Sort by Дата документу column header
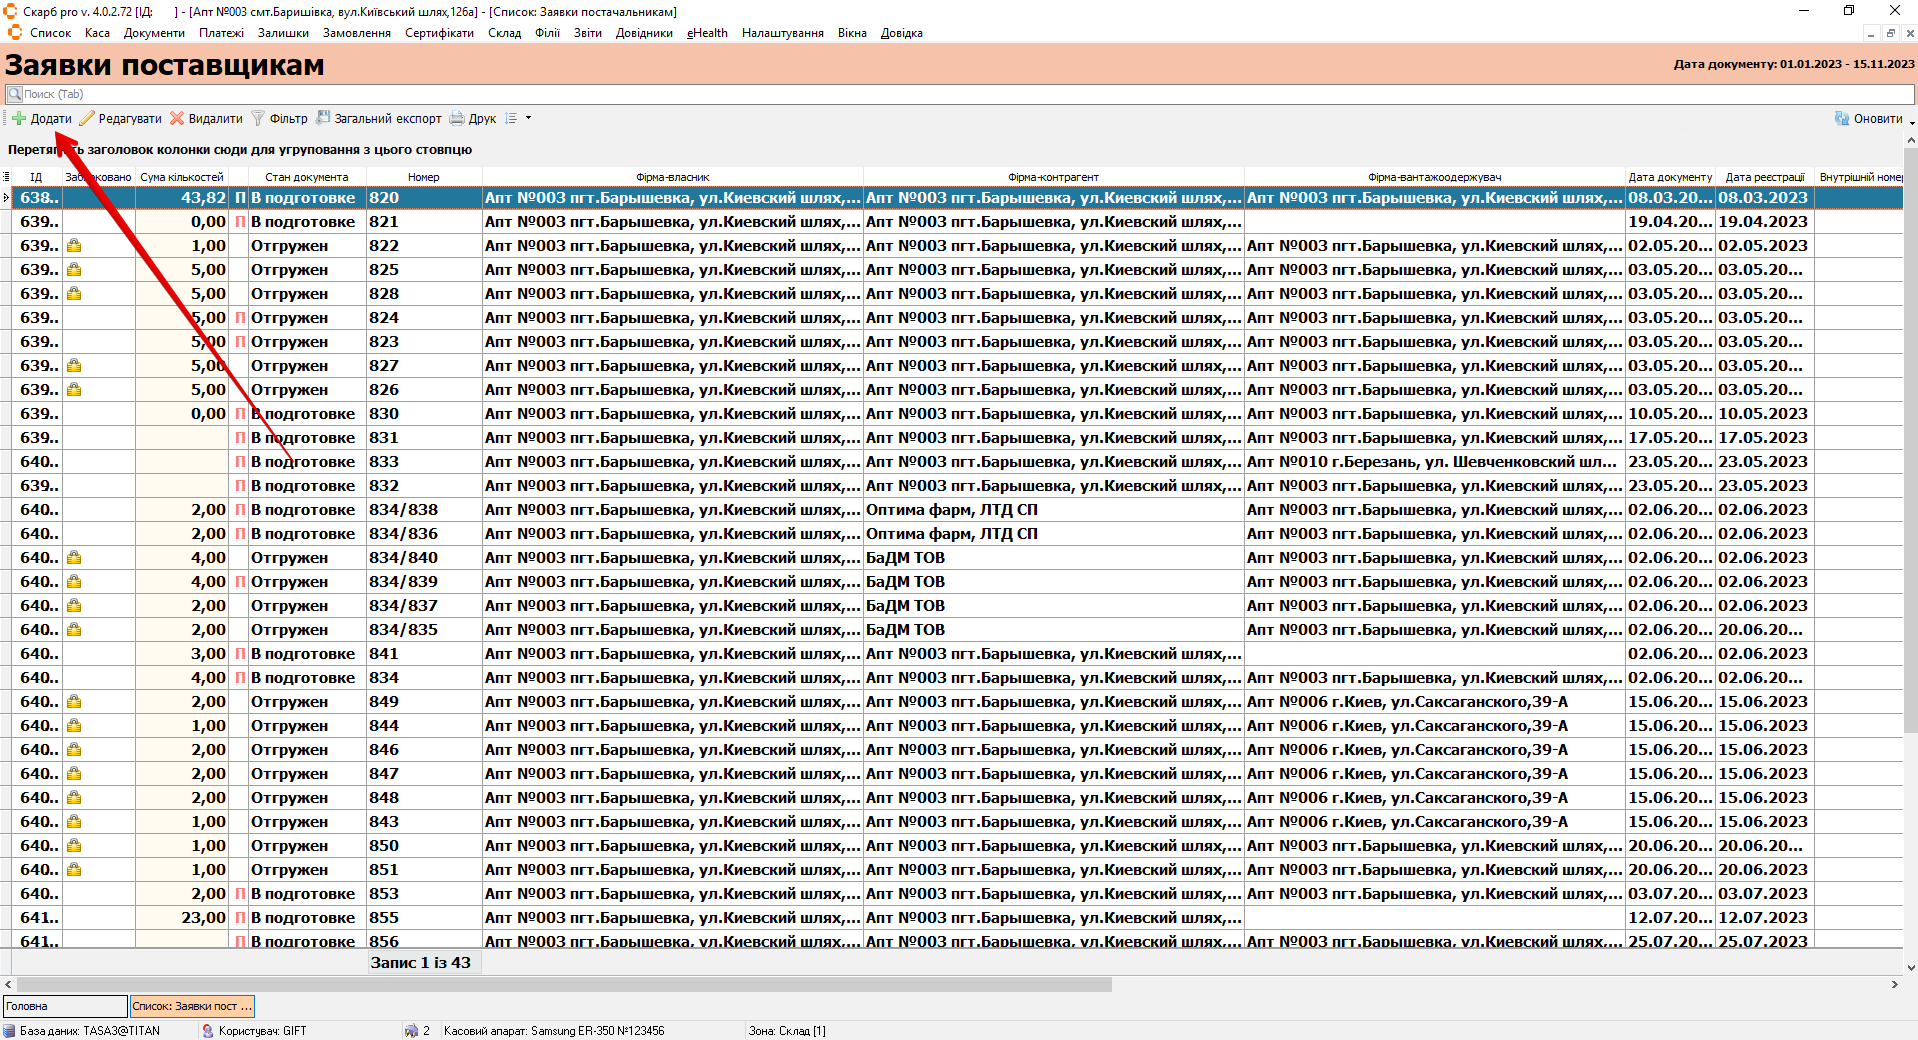 pyautogui.click(x=1669, y=177)
